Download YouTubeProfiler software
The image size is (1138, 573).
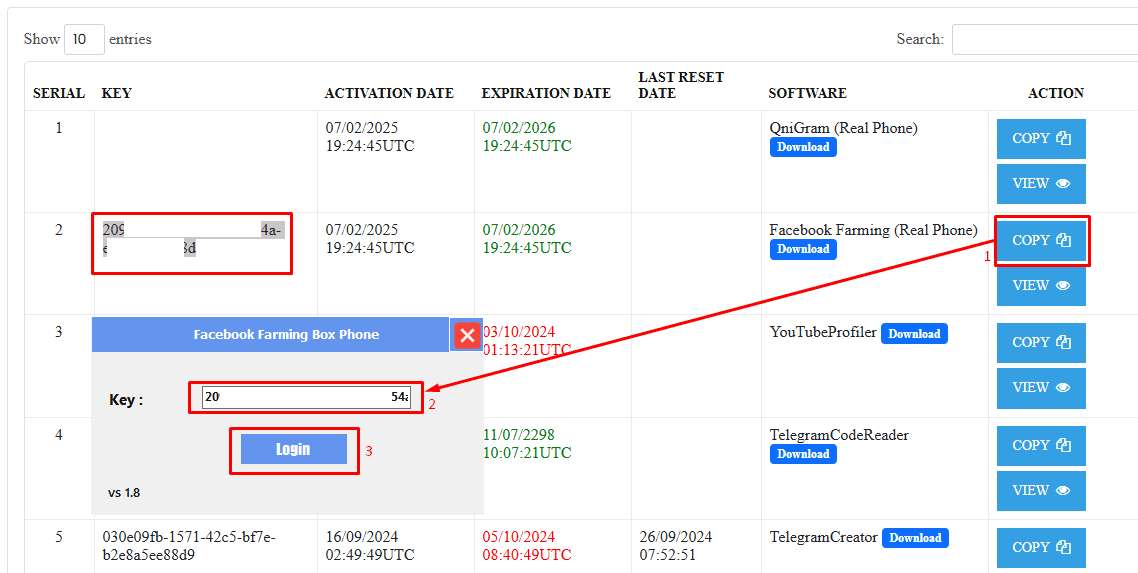coord(914,334)
